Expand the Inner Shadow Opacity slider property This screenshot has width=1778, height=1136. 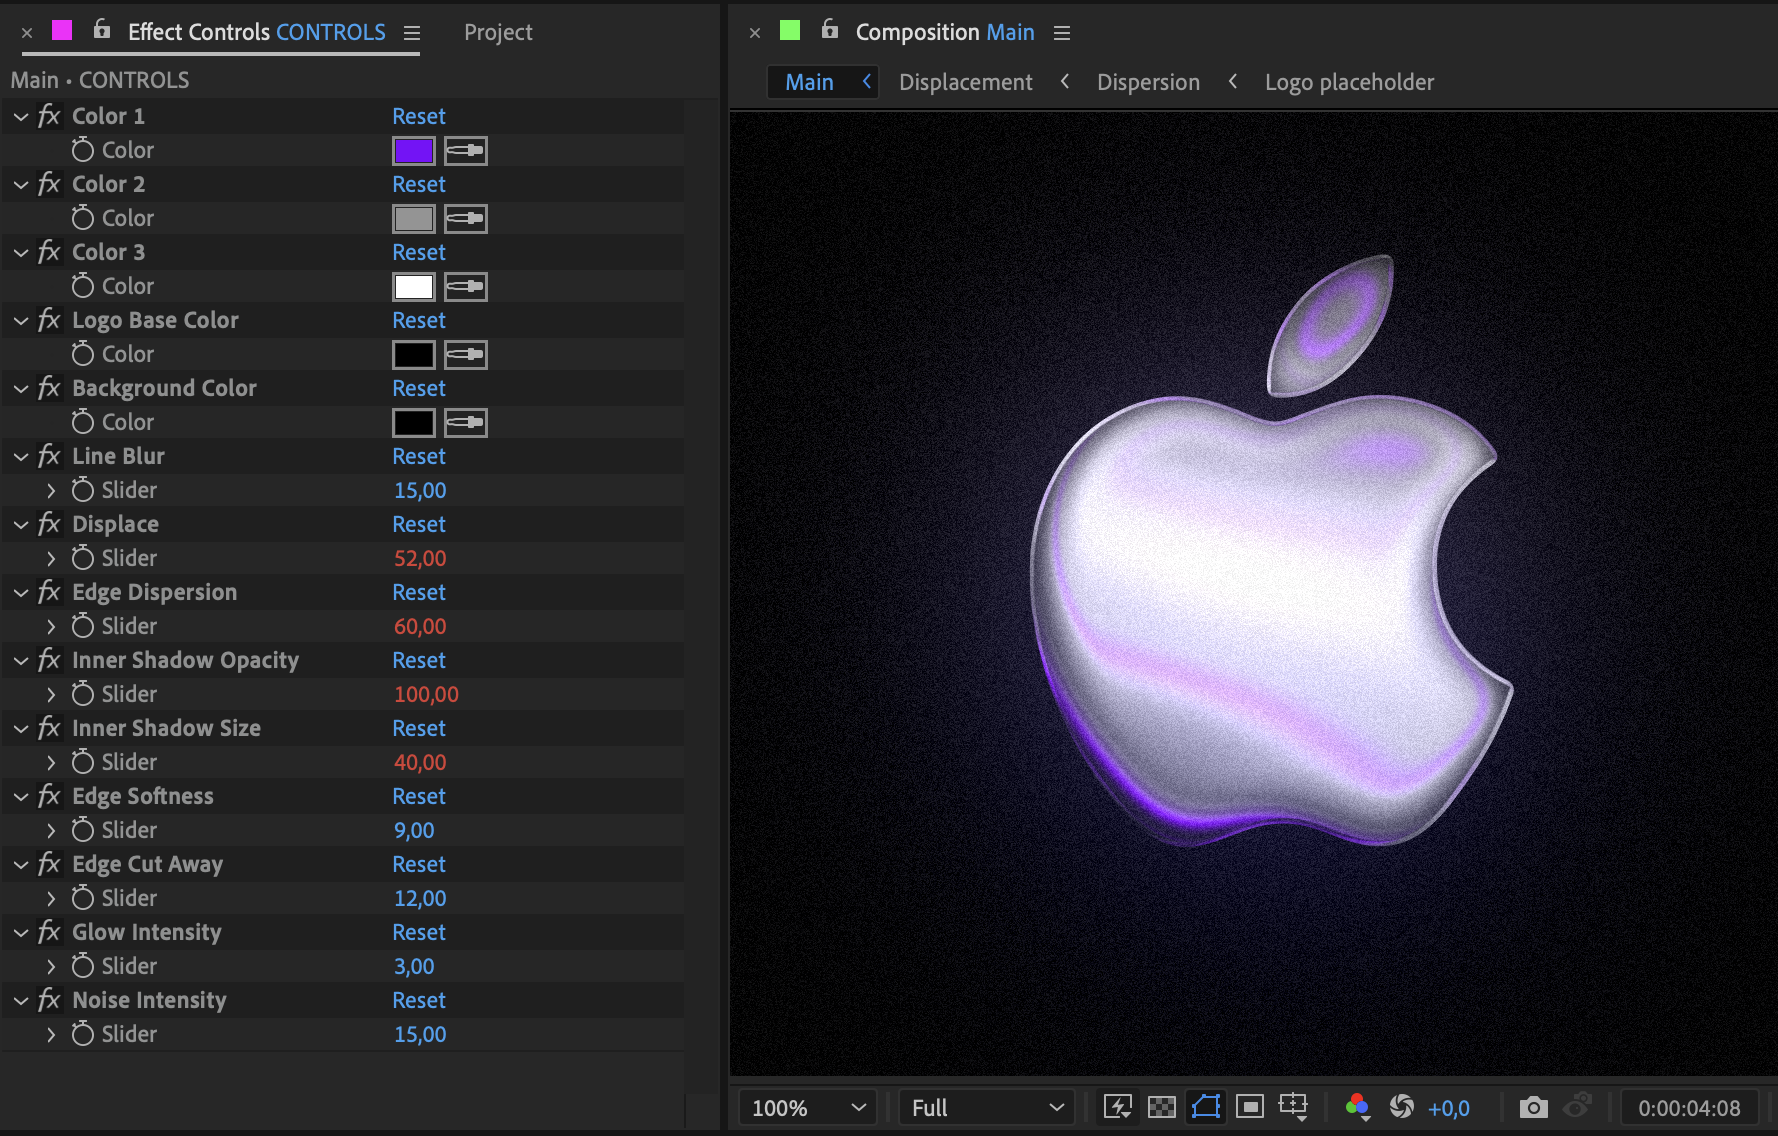pos(51,695)
